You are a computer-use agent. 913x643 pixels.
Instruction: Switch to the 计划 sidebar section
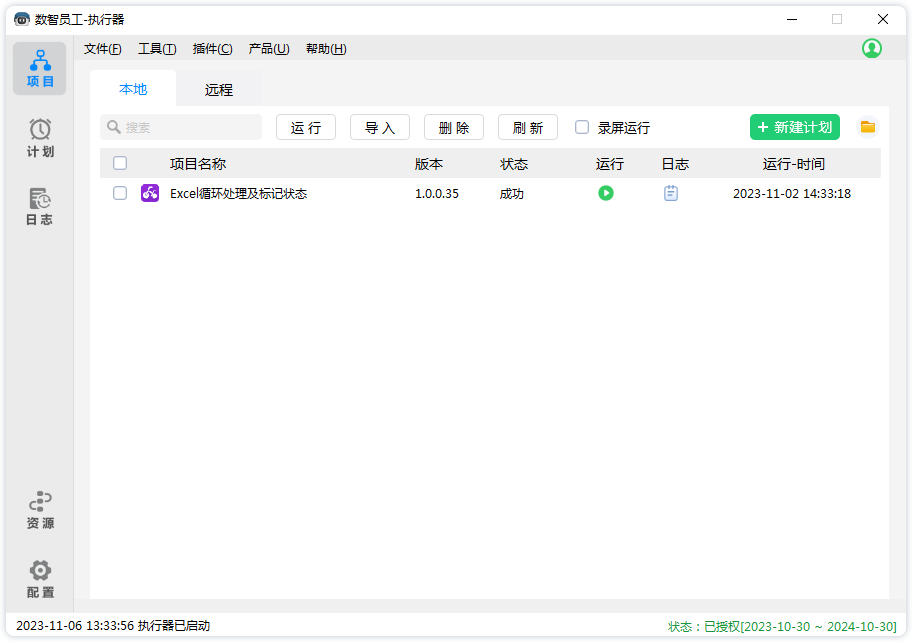pos(39,136)
